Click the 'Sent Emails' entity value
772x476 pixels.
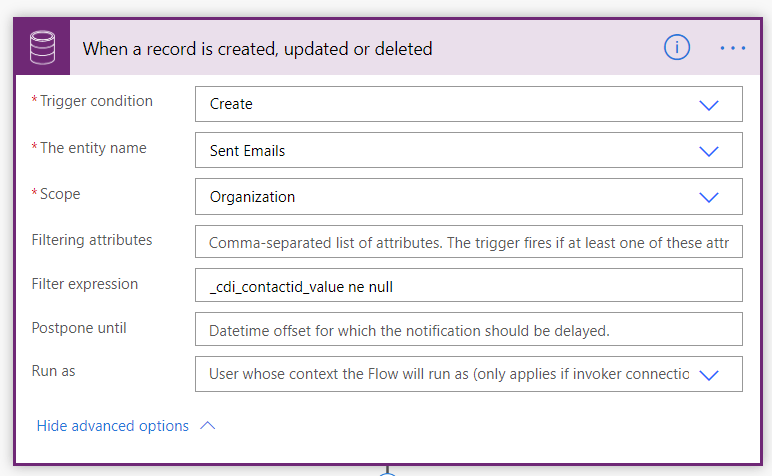pyautogui.click(x=247, y=151)
